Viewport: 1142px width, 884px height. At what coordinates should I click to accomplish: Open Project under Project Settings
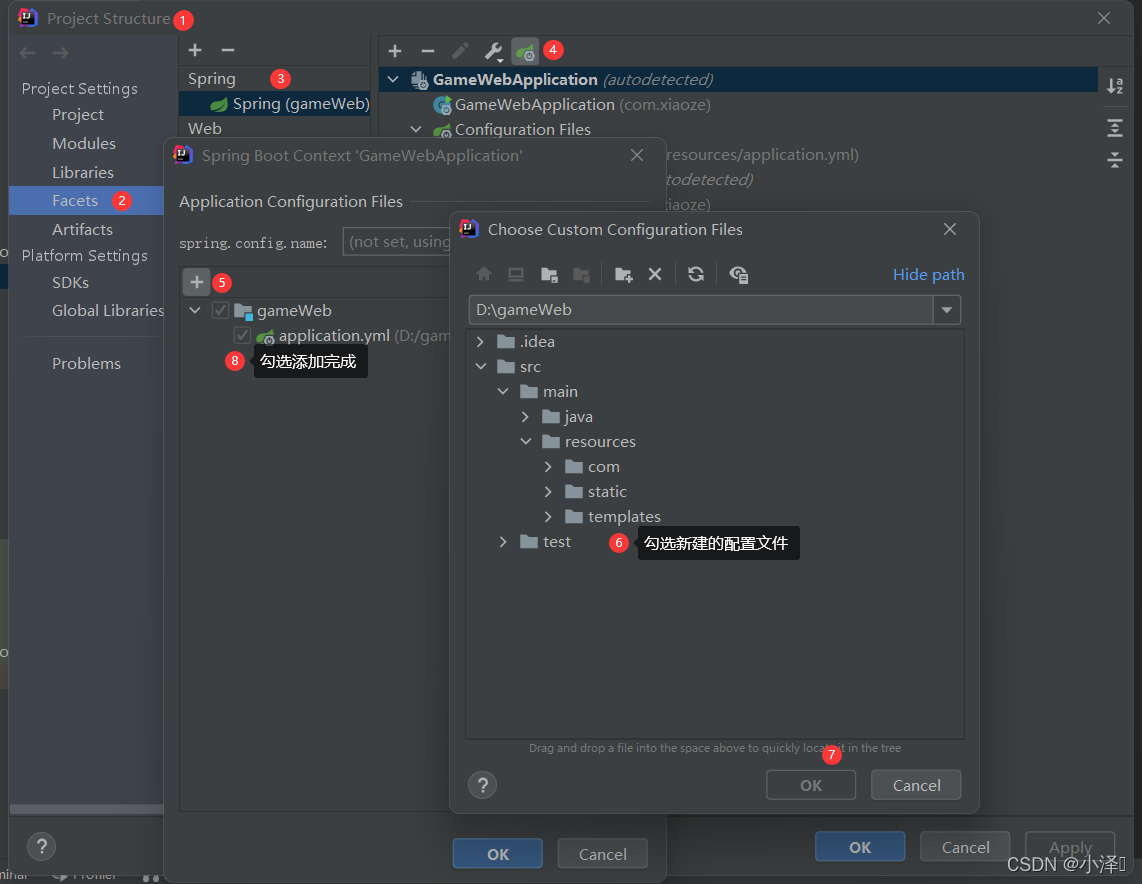78,114
